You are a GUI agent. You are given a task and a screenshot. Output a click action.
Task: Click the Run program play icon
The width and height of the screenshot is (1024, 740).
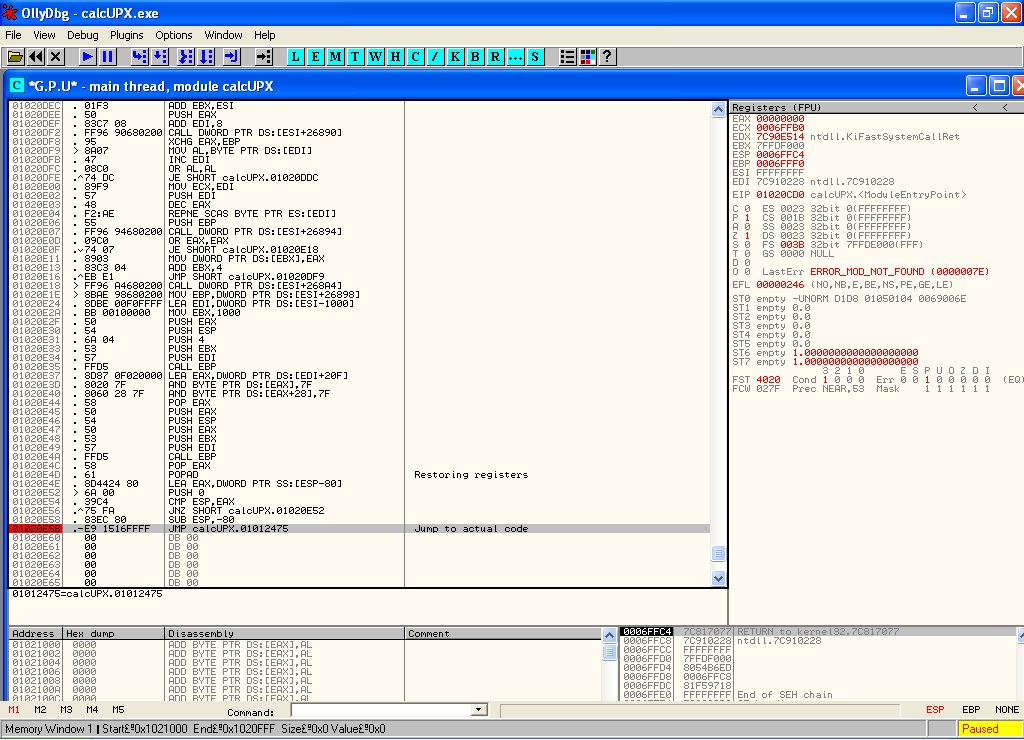(87, 57)
